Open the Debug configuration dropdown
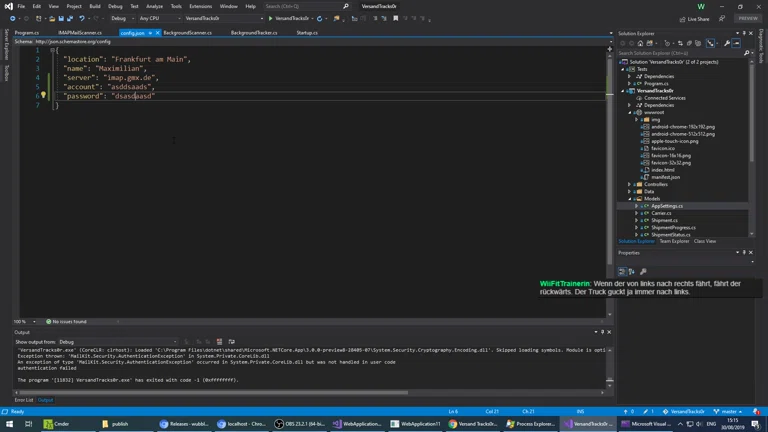768x432 pixels. 122,19
